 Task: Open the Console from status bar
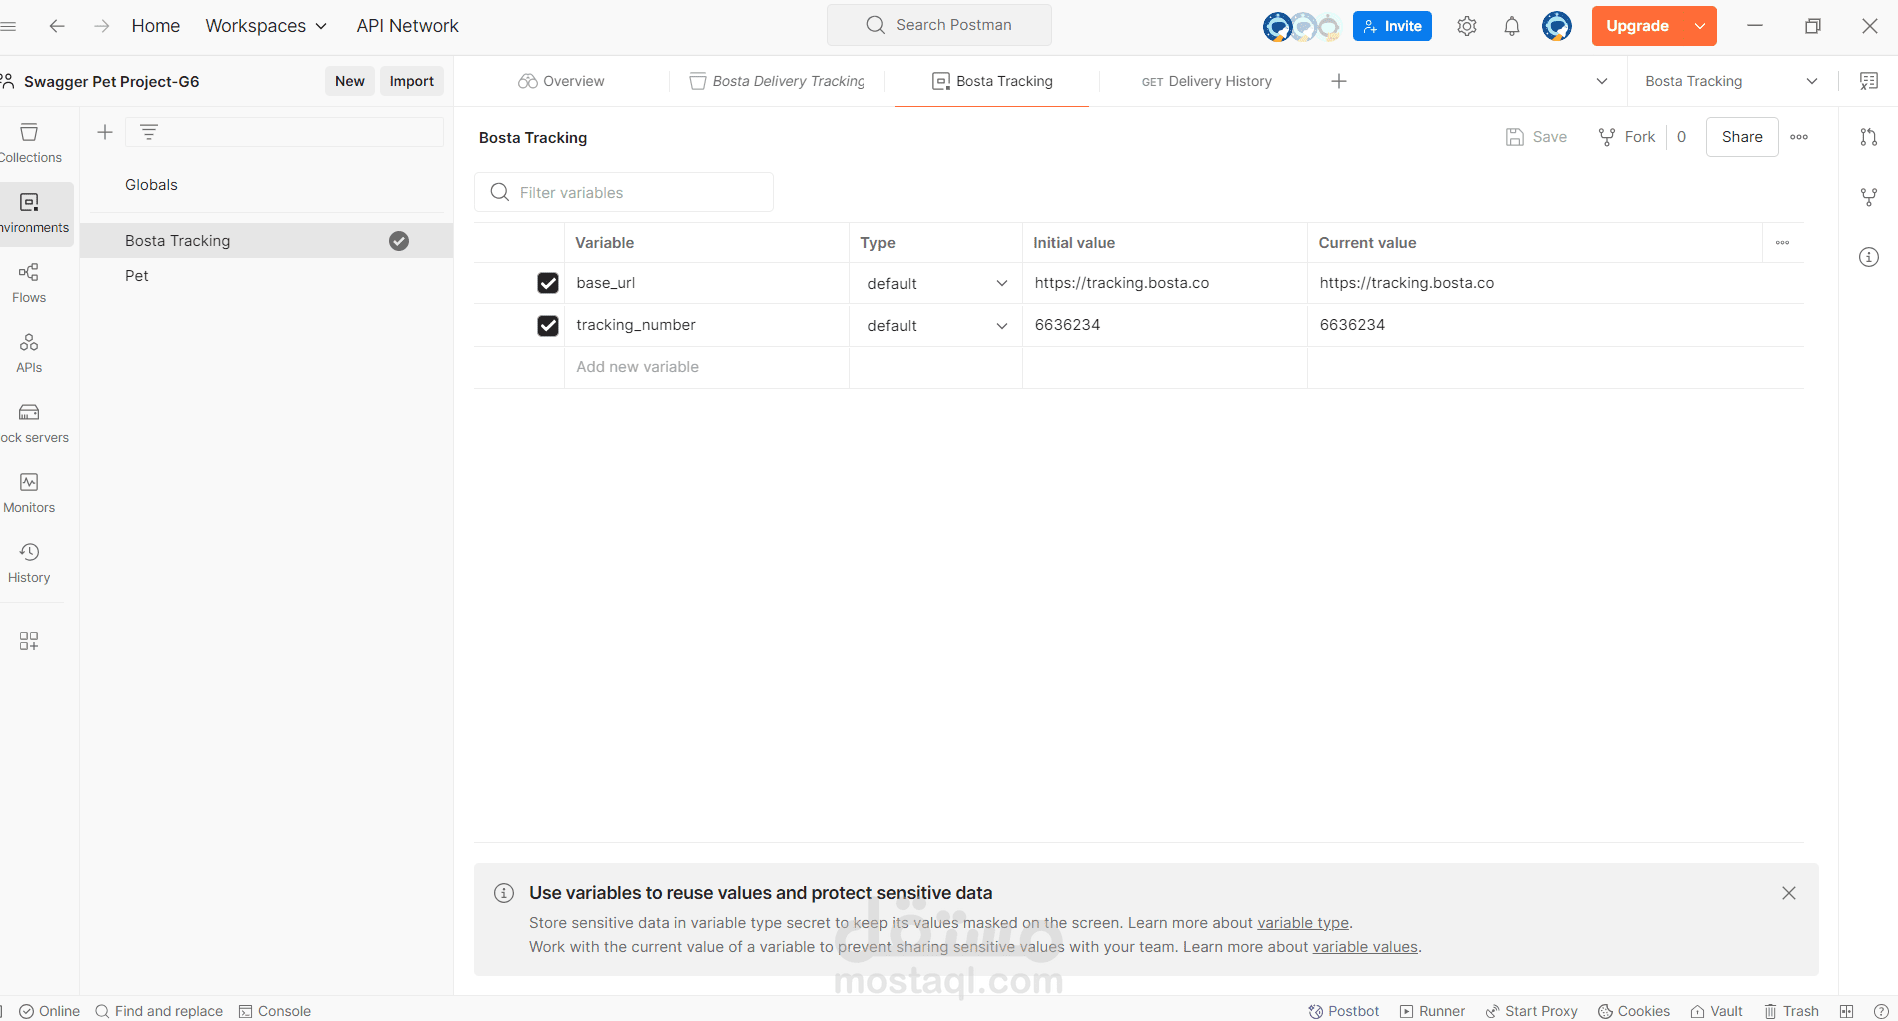pyautogui.click(x=275, y=1011)
